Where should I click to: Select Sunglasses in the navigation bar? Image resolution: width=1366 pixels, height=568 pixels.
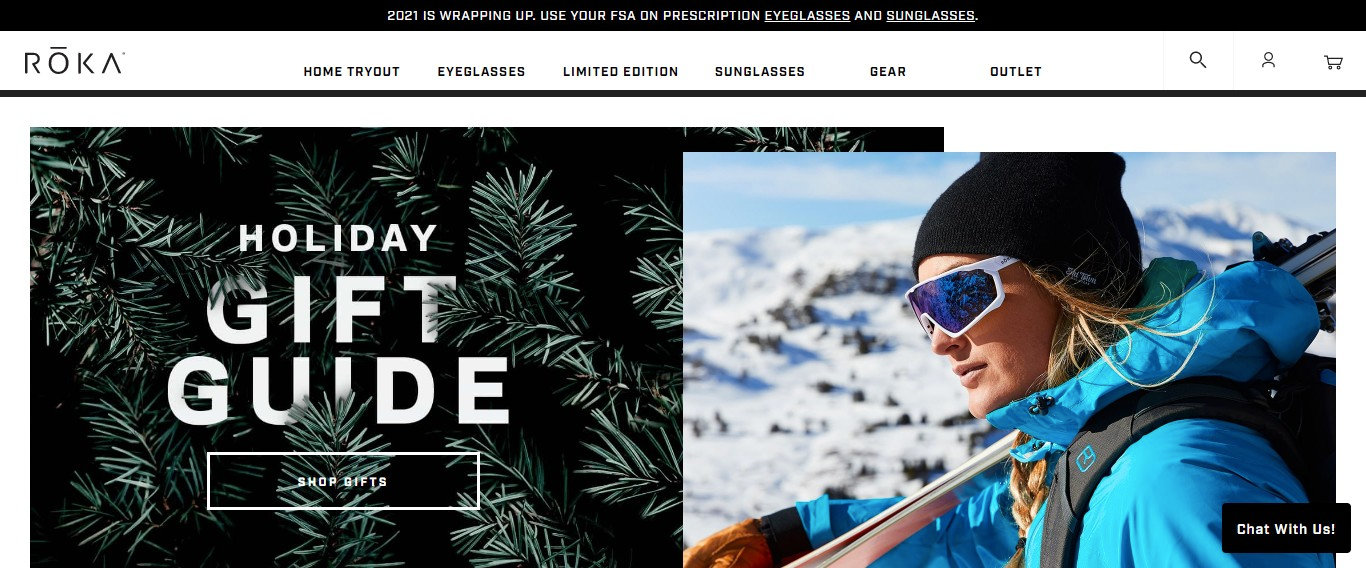[759, 72]
